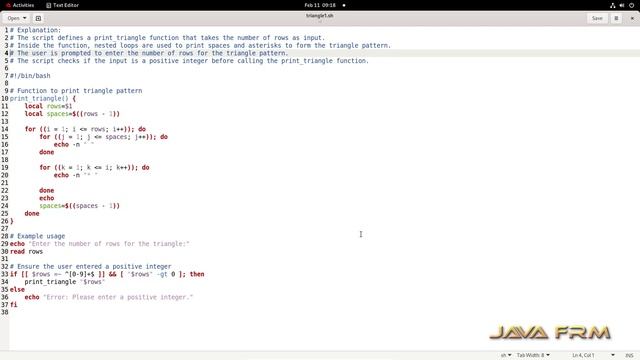Screen dimensions: 640x360
Task: Open the hamburger menu
Action: coord(616,18)
